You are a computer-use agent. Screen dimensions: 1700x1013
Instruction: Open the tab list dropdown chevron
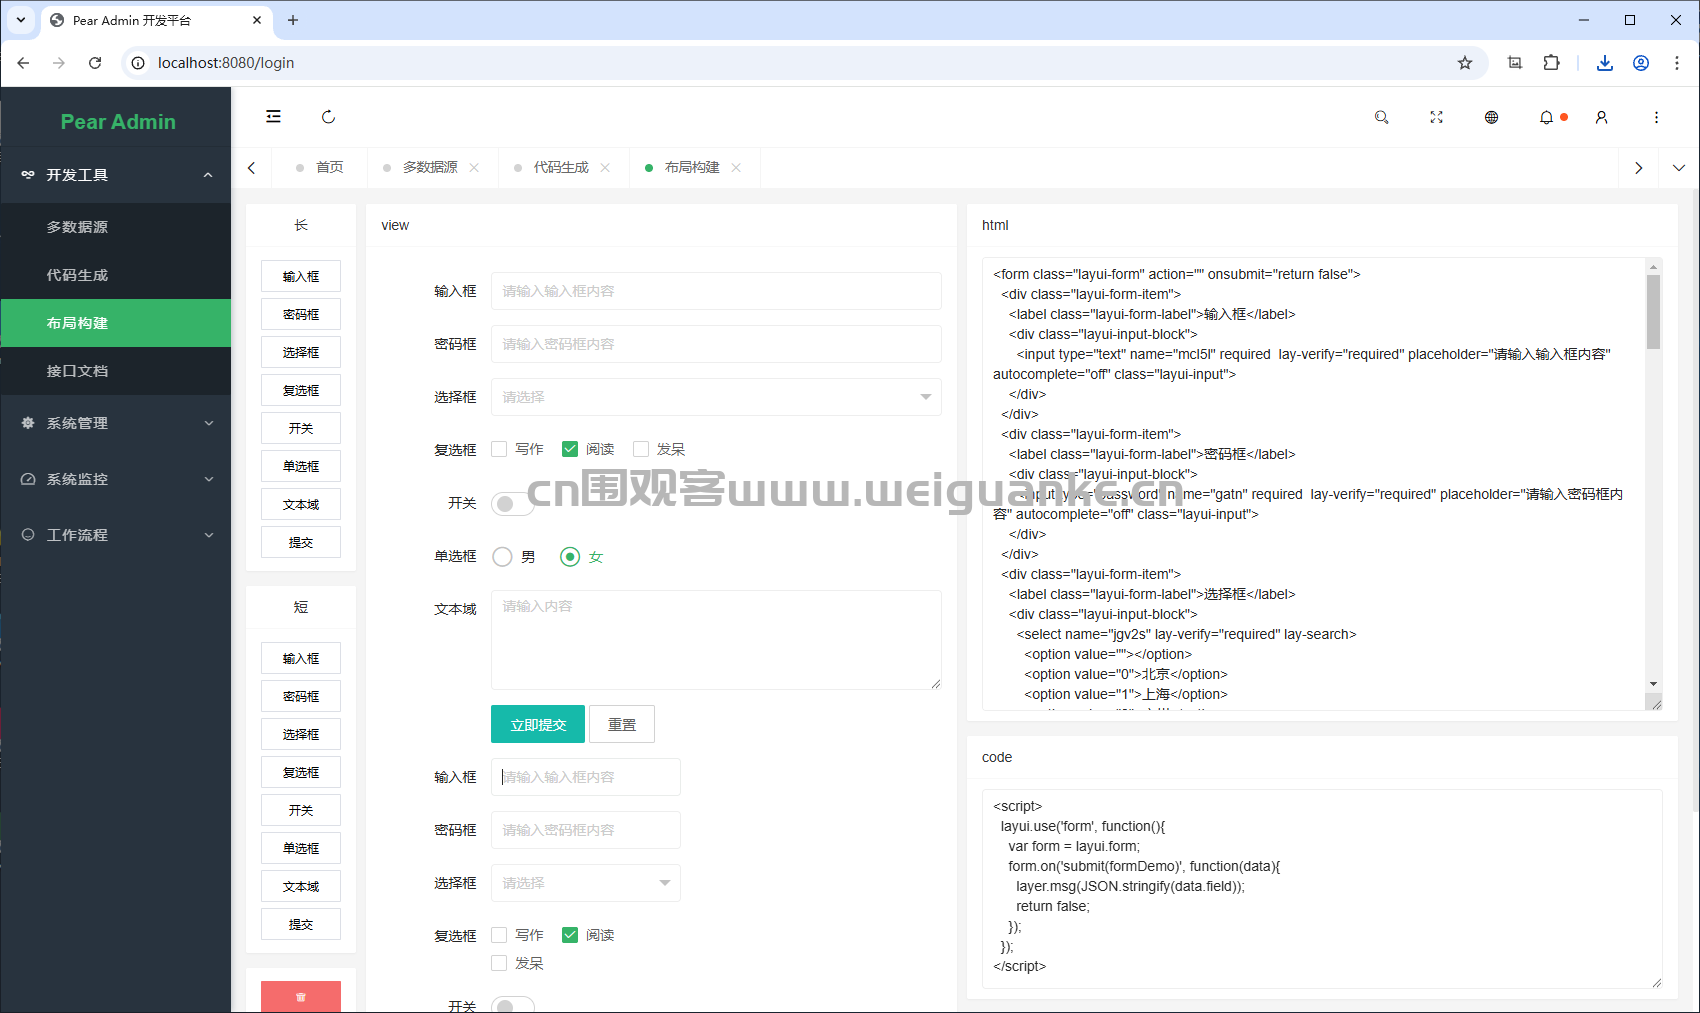coord(1679,168)
